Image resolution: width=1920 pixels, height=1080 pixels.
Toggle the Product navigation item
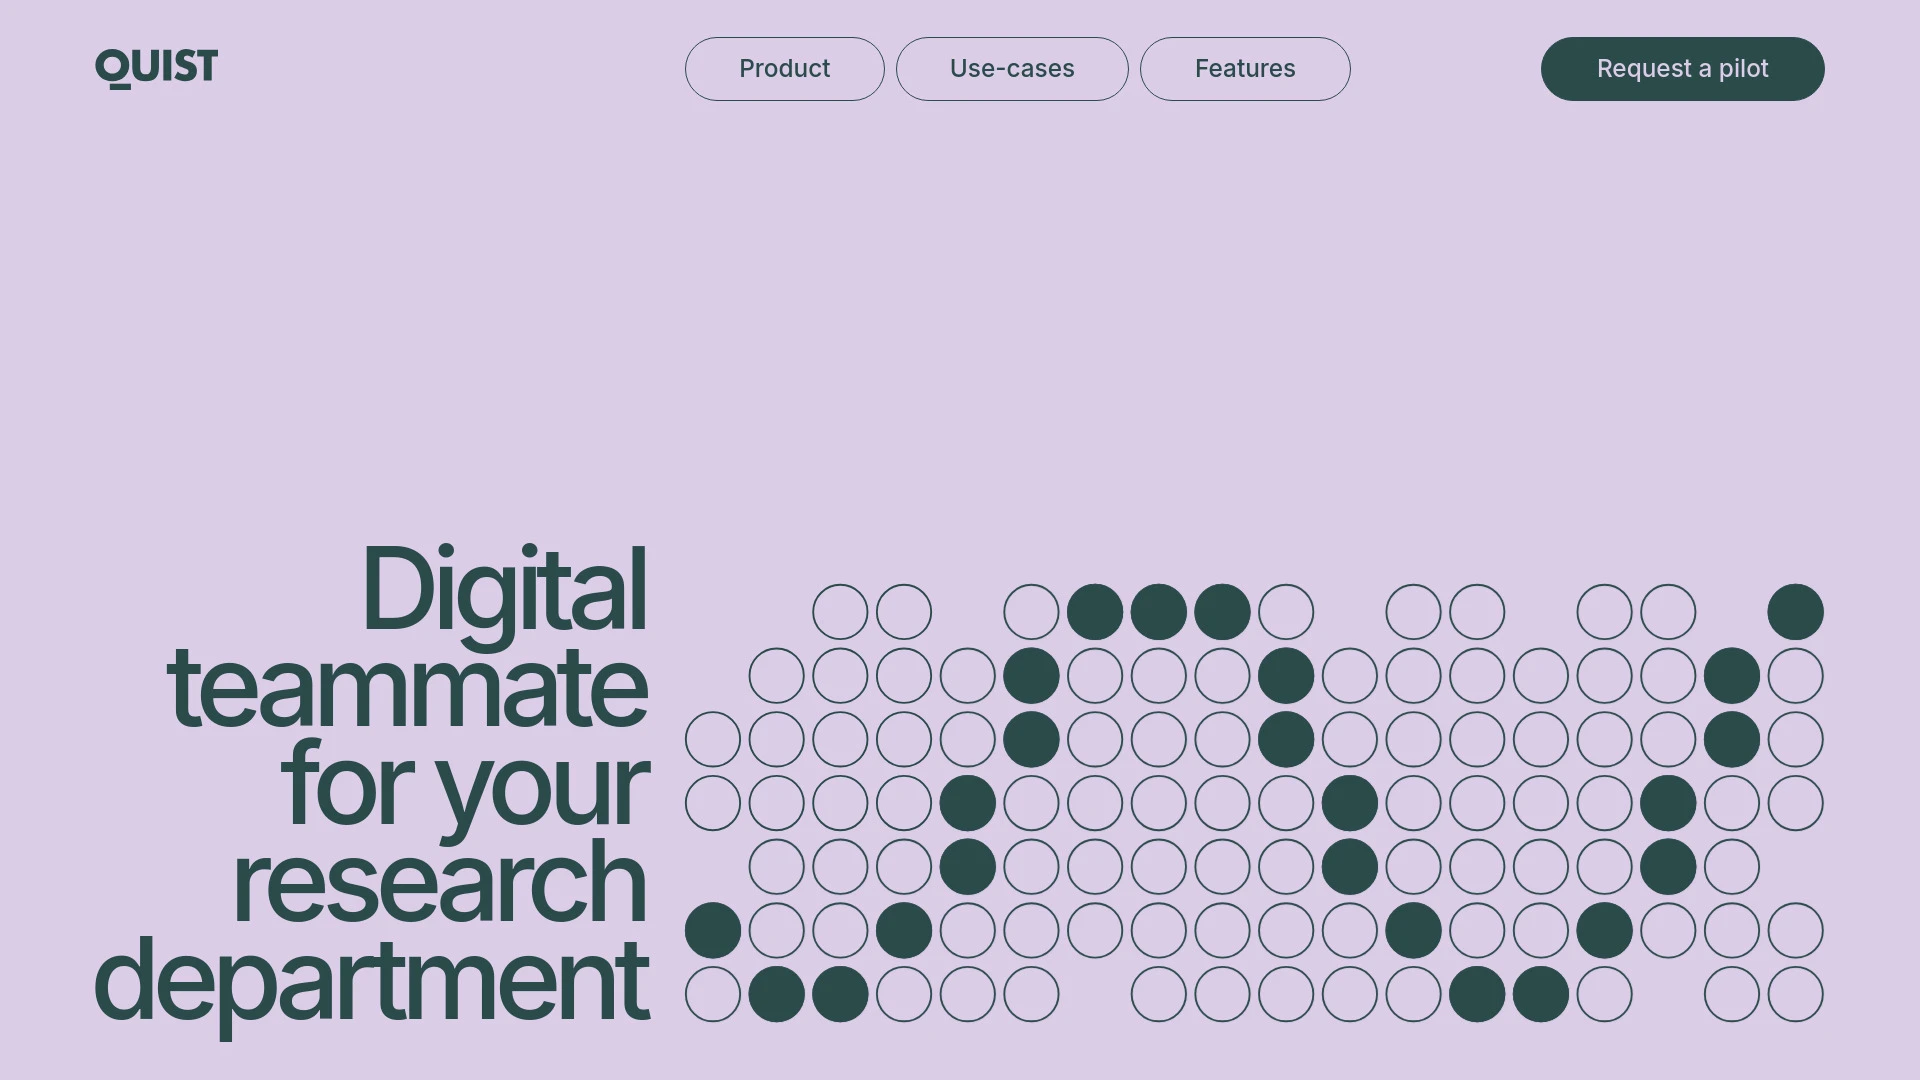tap(785, 69)
